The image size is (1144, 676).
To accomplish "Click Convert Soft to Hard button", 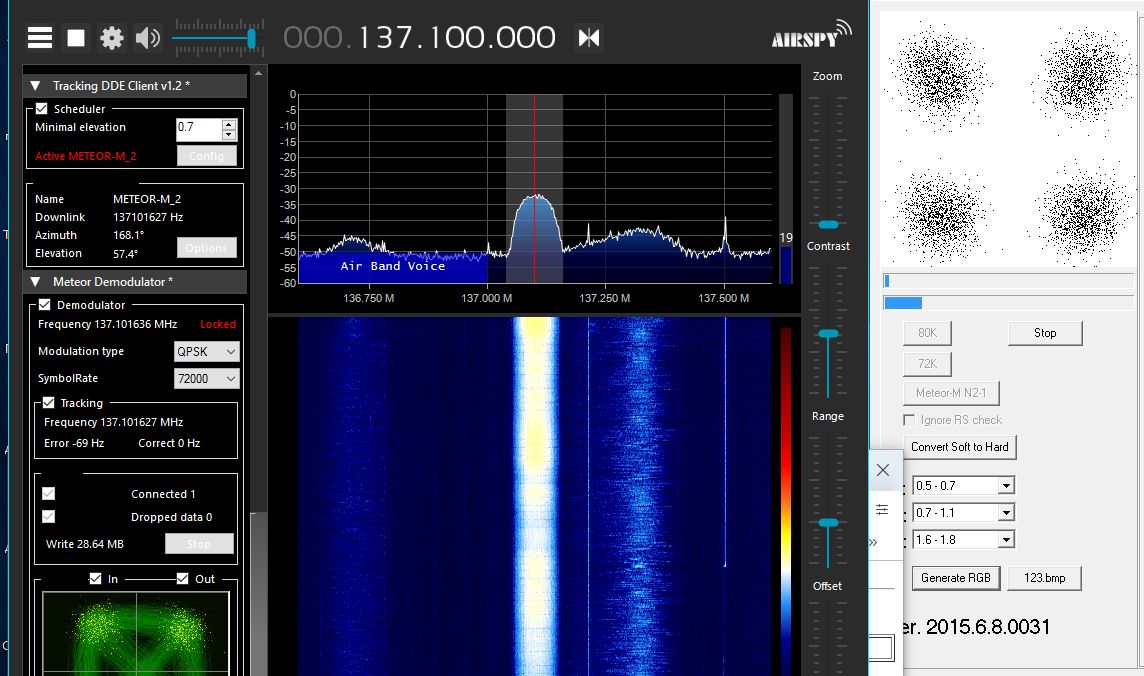I will click(959, 447).
